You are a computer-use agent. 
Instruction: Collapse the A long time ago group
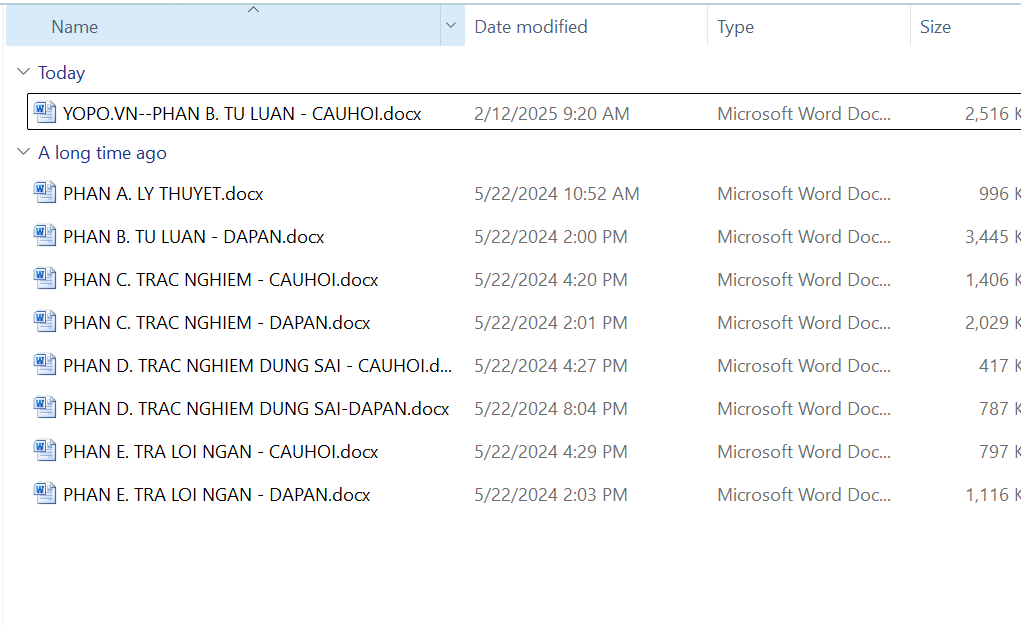(24, 153)
